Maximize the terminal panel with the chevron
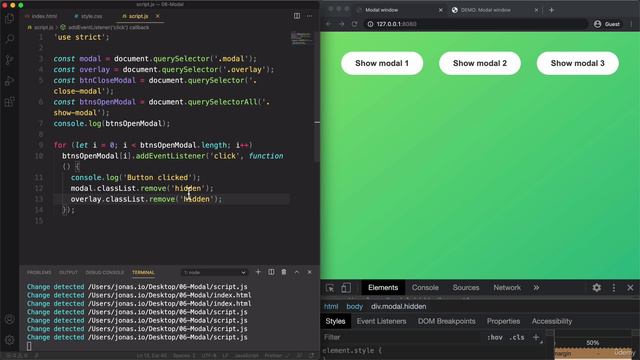 coord(297,272)
